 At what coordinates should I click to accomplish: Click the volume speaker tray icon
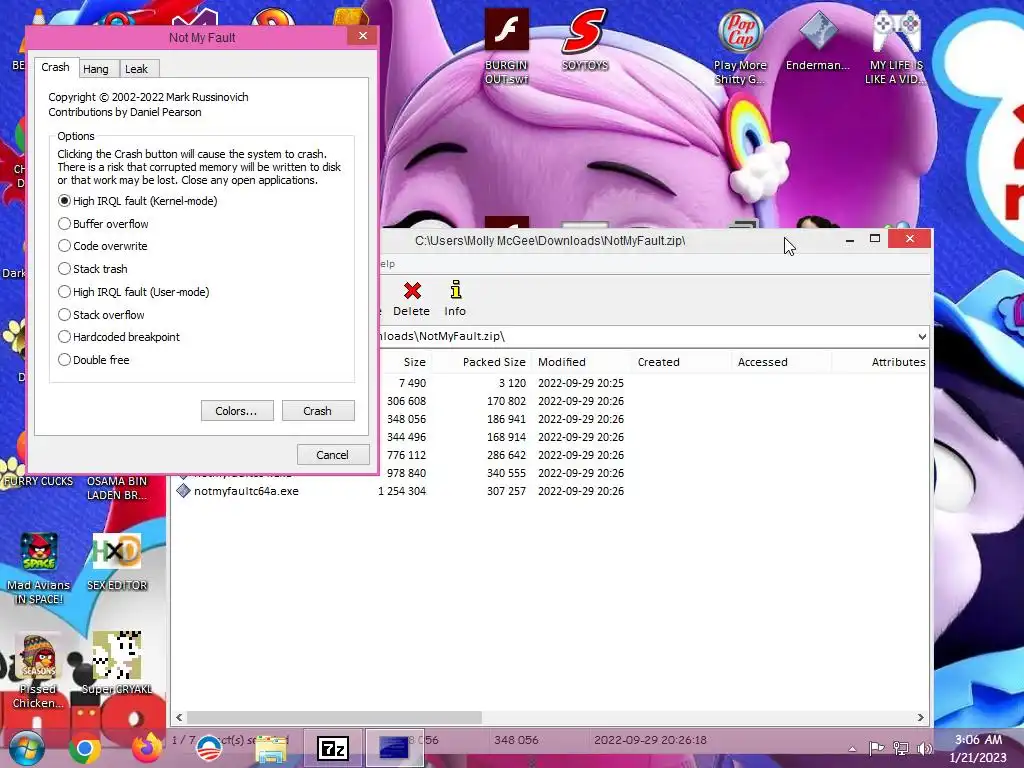point(924,748)
